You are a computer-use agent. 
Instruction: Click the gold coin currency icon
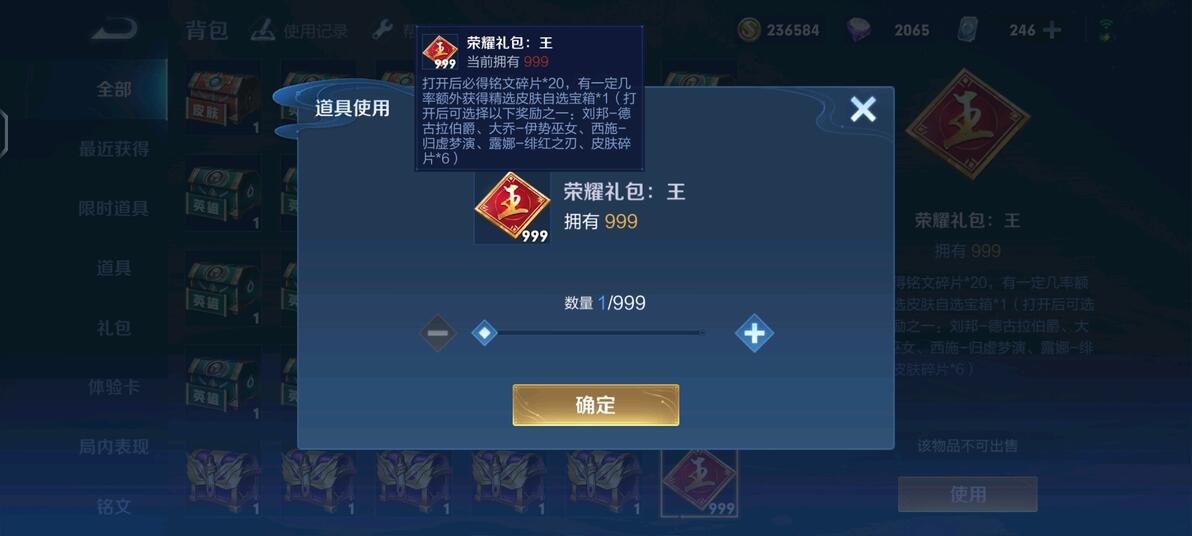click(750, 30)
